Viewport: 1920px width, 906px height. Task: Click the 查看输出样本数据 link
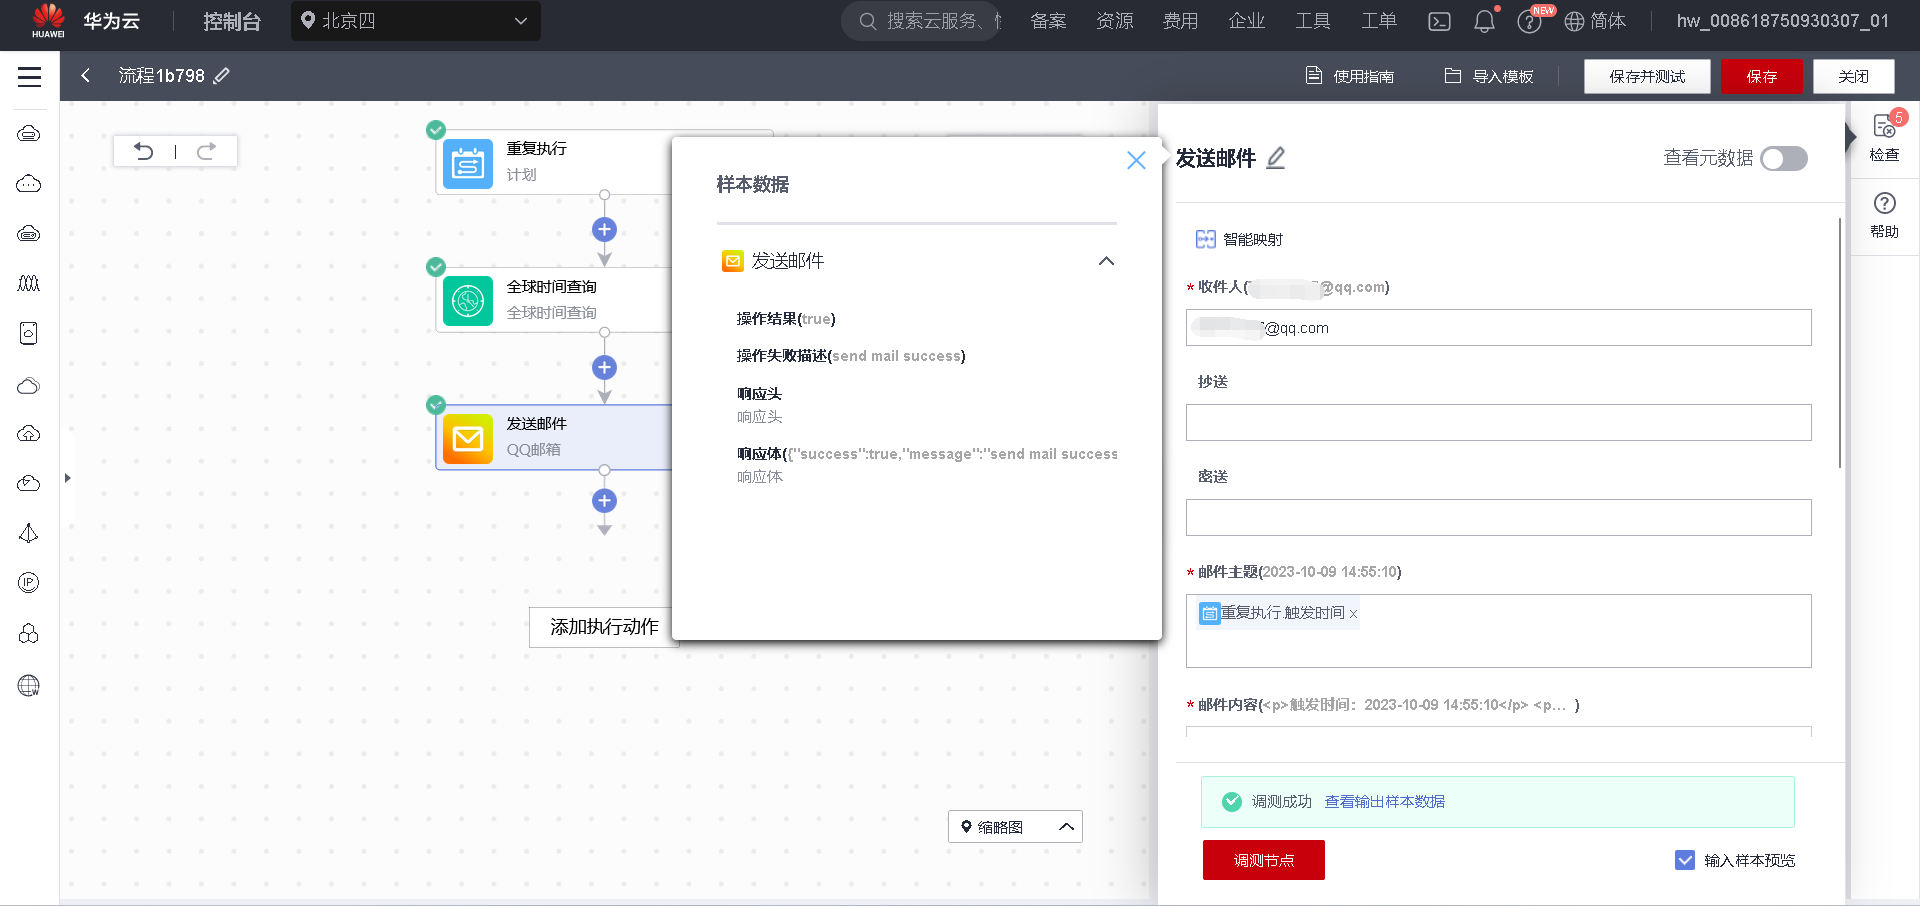[1383, 801]
